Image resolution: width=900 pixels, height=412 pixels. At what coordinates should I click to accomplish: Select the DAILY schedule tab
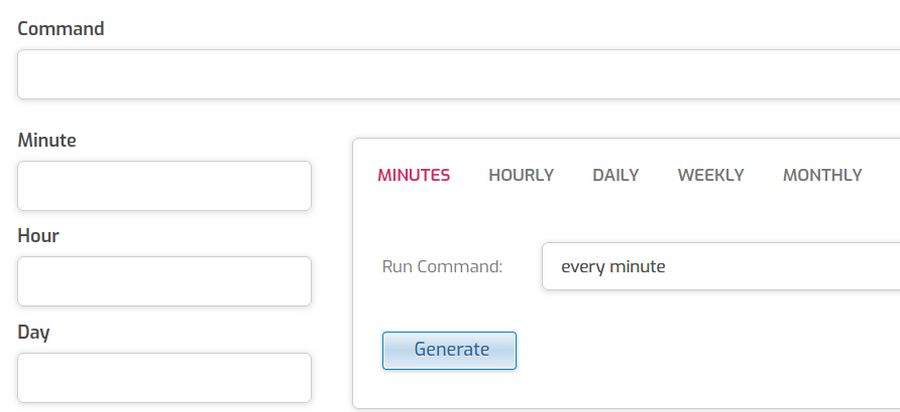(615, 175)
